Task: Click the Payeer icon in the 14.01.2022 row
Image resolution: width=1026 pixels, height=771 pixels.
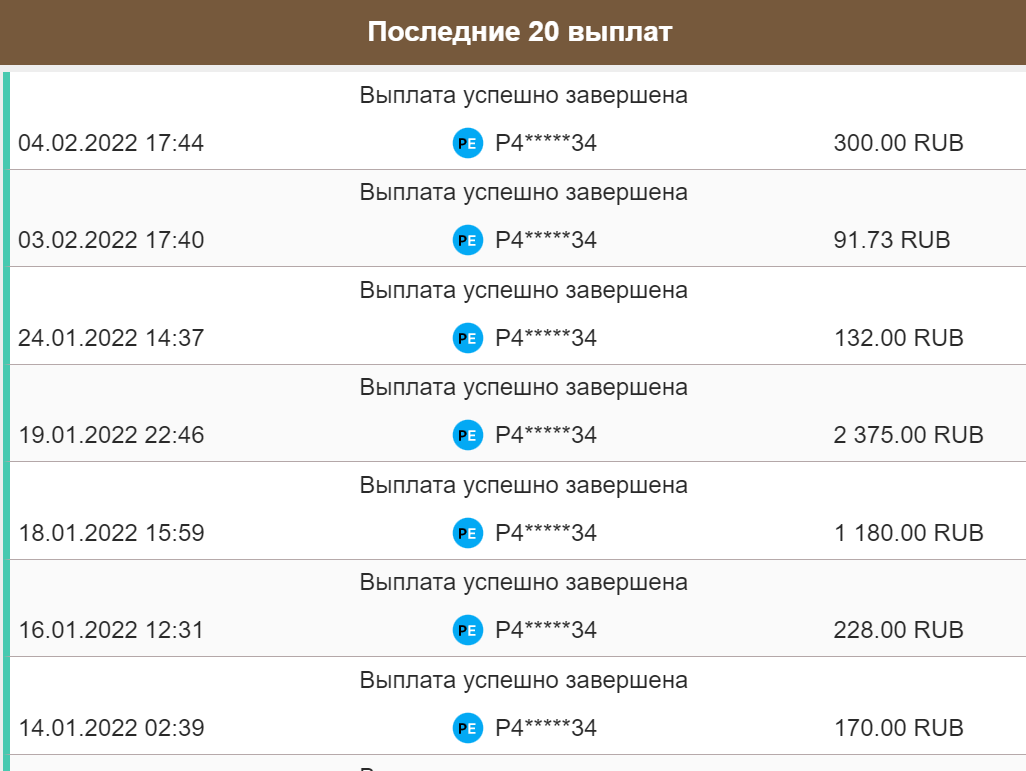Action: 468,728
